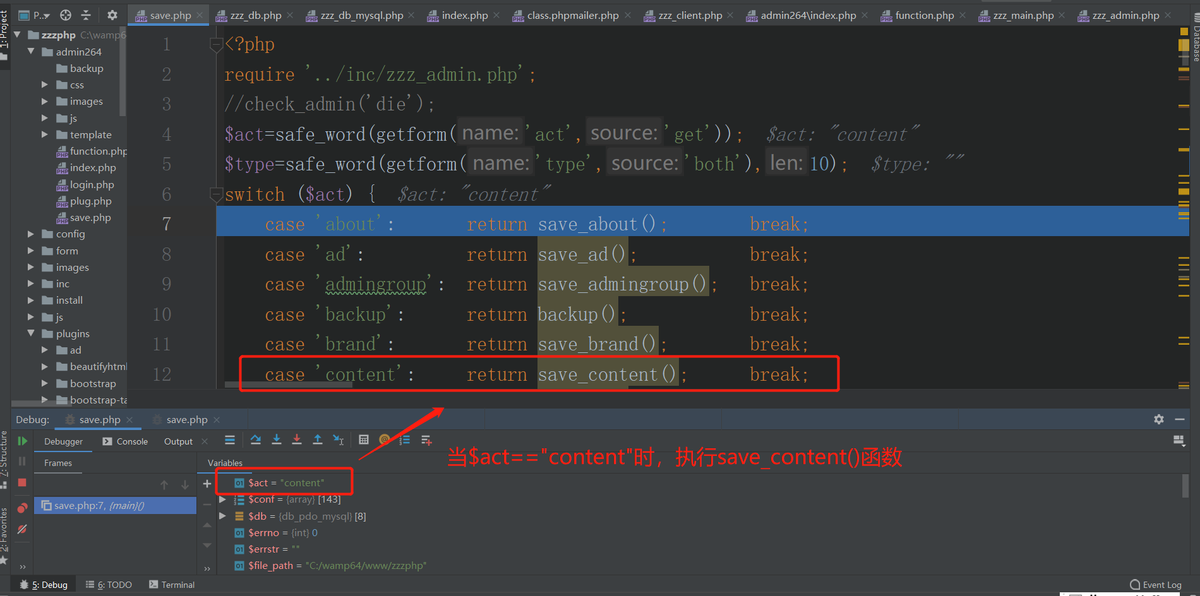Open the Evaluate Expression calculator
This screenshot has width=1200, height=596.
(364, 440)
